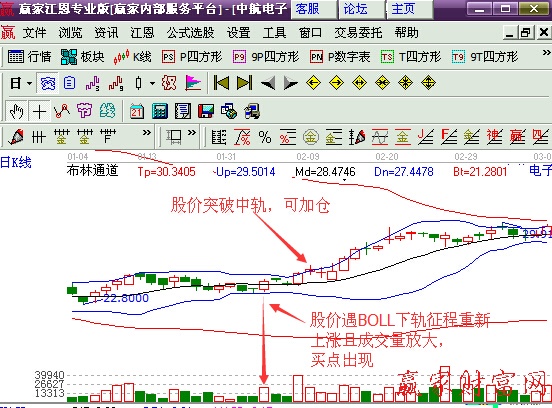
Task: Expand the top toolbar overflow chevron
Action: pos(546,53)
